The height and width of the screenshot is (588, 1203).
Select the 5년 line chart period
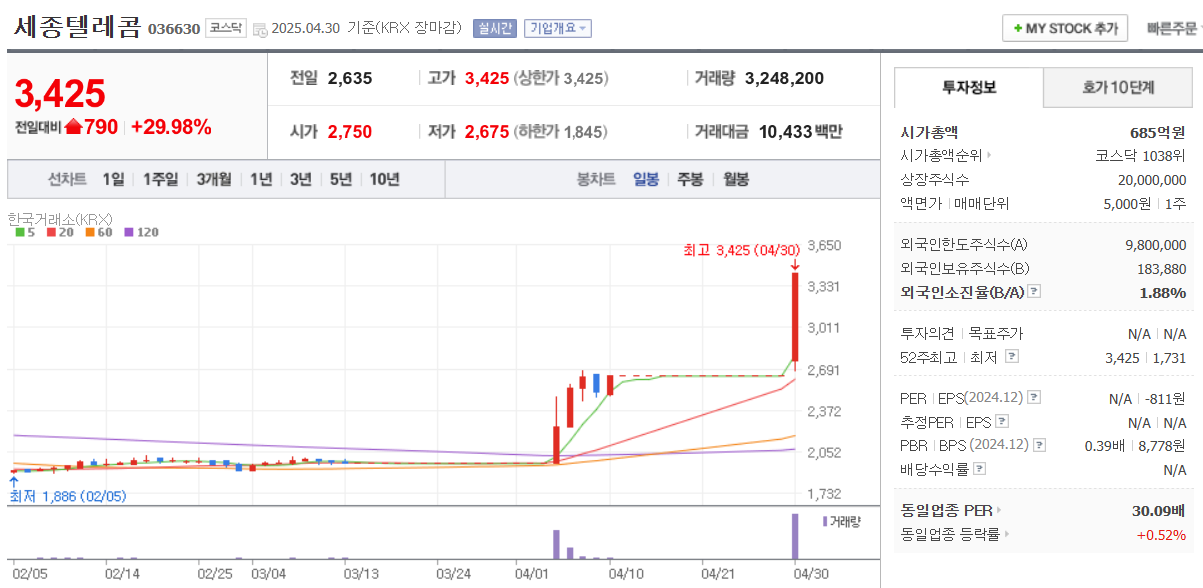[x=340, y=180]
